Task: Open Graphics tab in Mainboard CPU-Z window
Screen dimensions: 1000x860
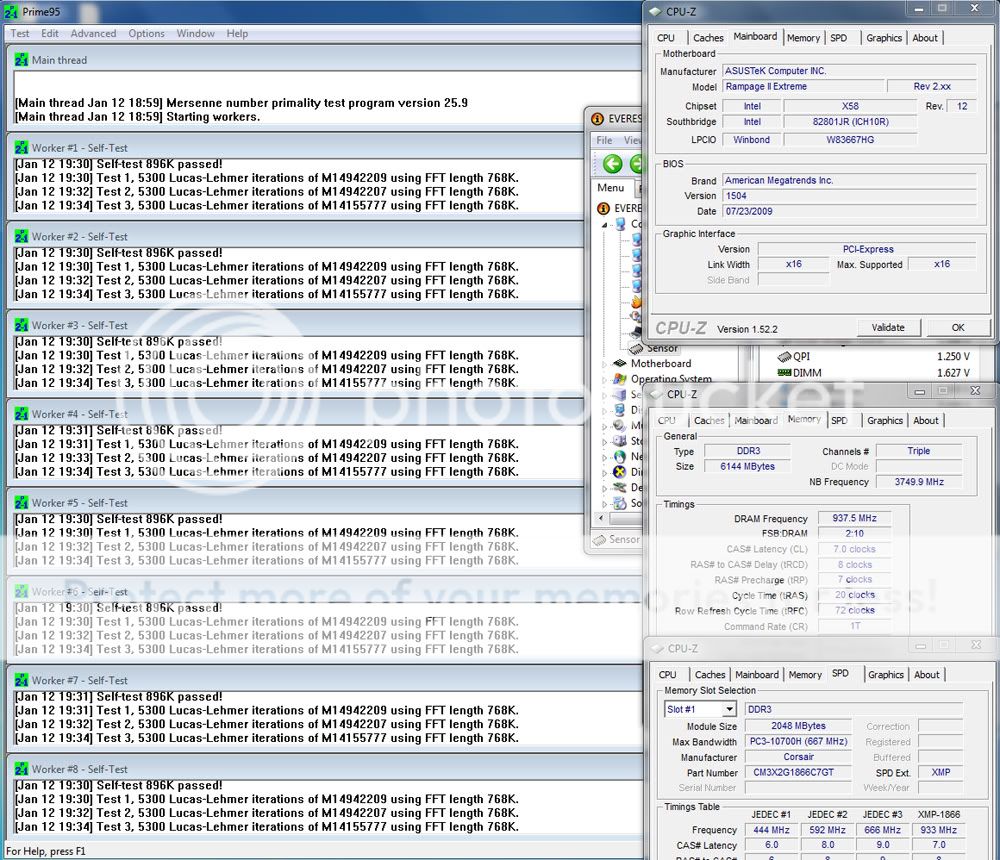Action: point(884,38)
